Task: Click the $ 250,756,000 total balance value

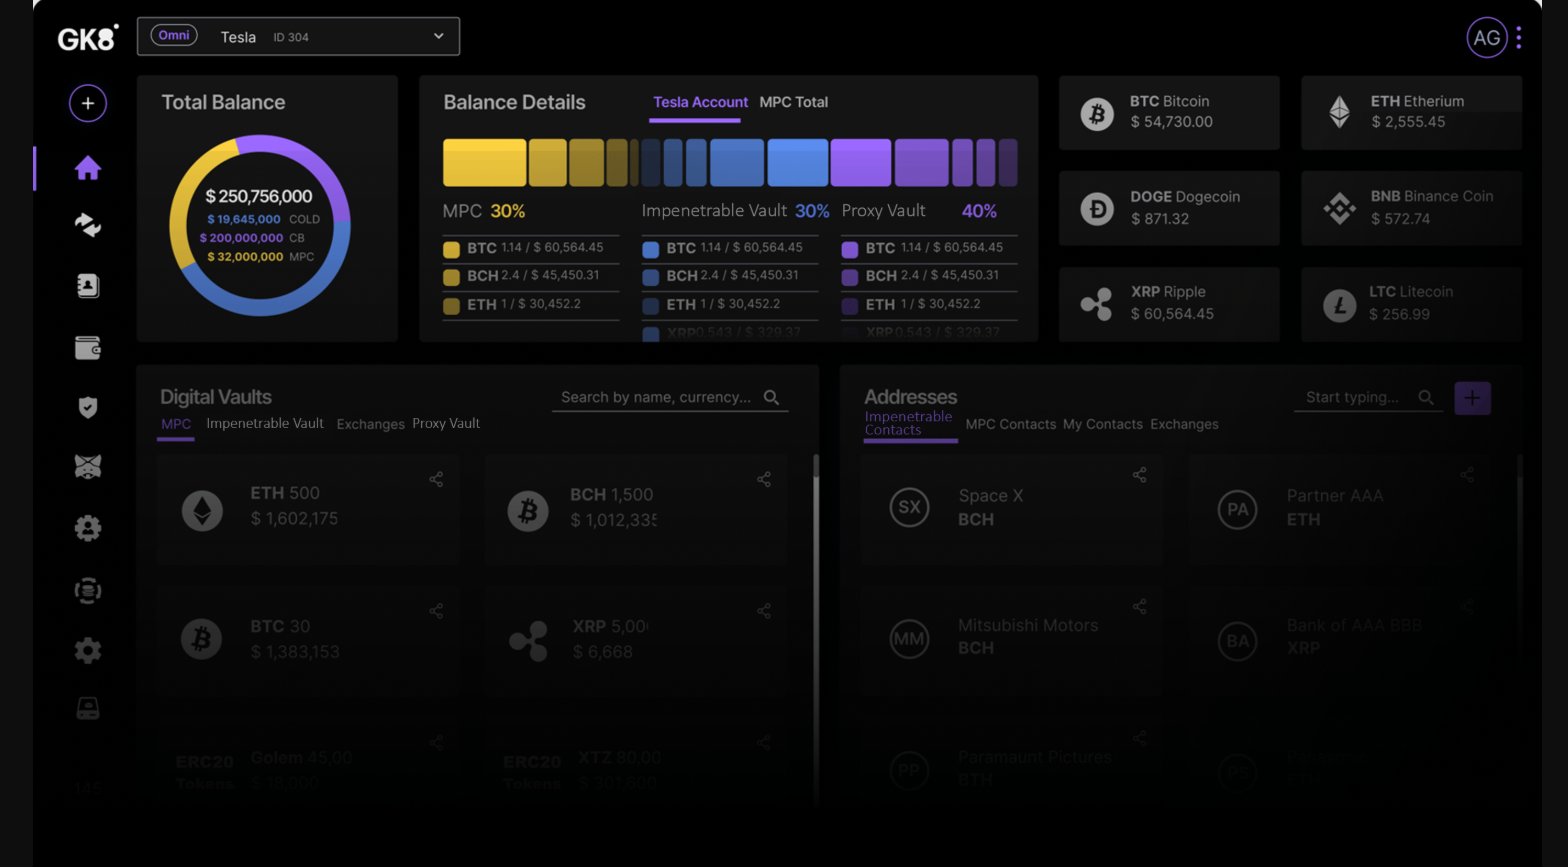Action: (259, 196)
